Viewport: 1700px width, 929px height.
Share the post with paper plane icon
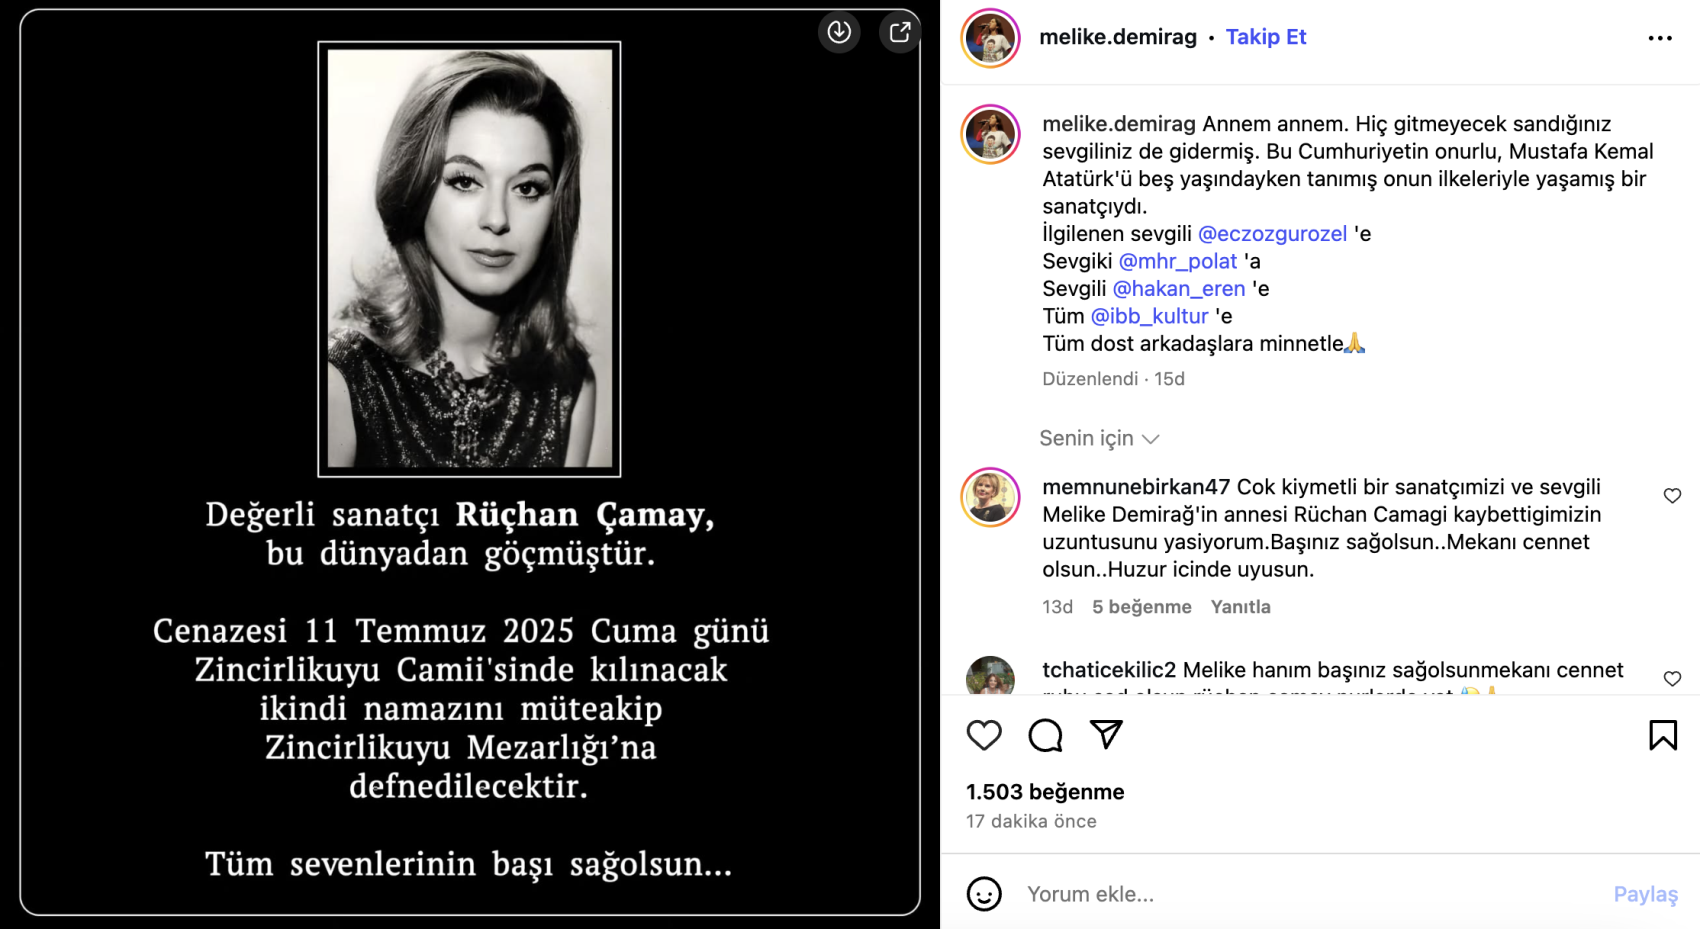[1106, 735]
